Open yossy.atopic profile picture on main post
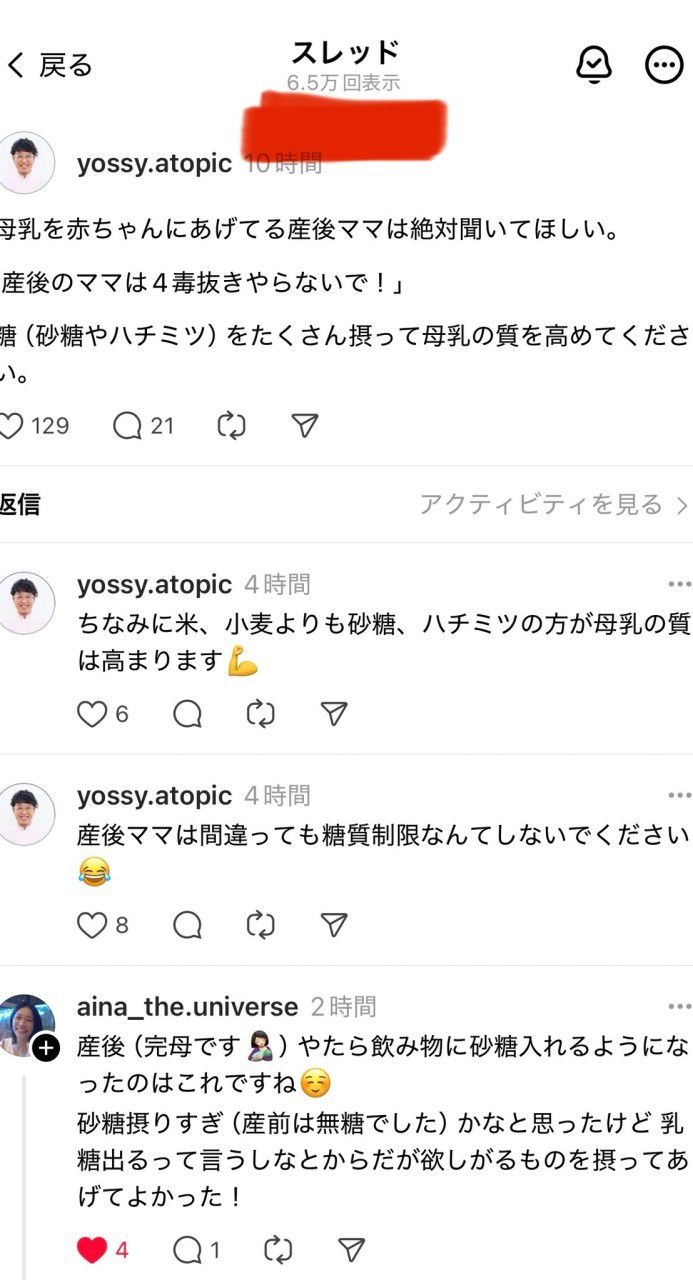 27,163
